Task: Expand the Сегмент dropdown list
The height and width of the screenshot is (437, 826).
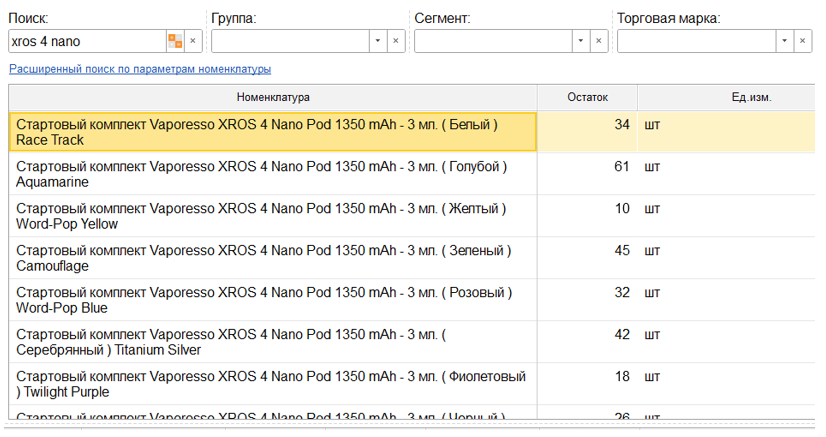Action: 580,41
